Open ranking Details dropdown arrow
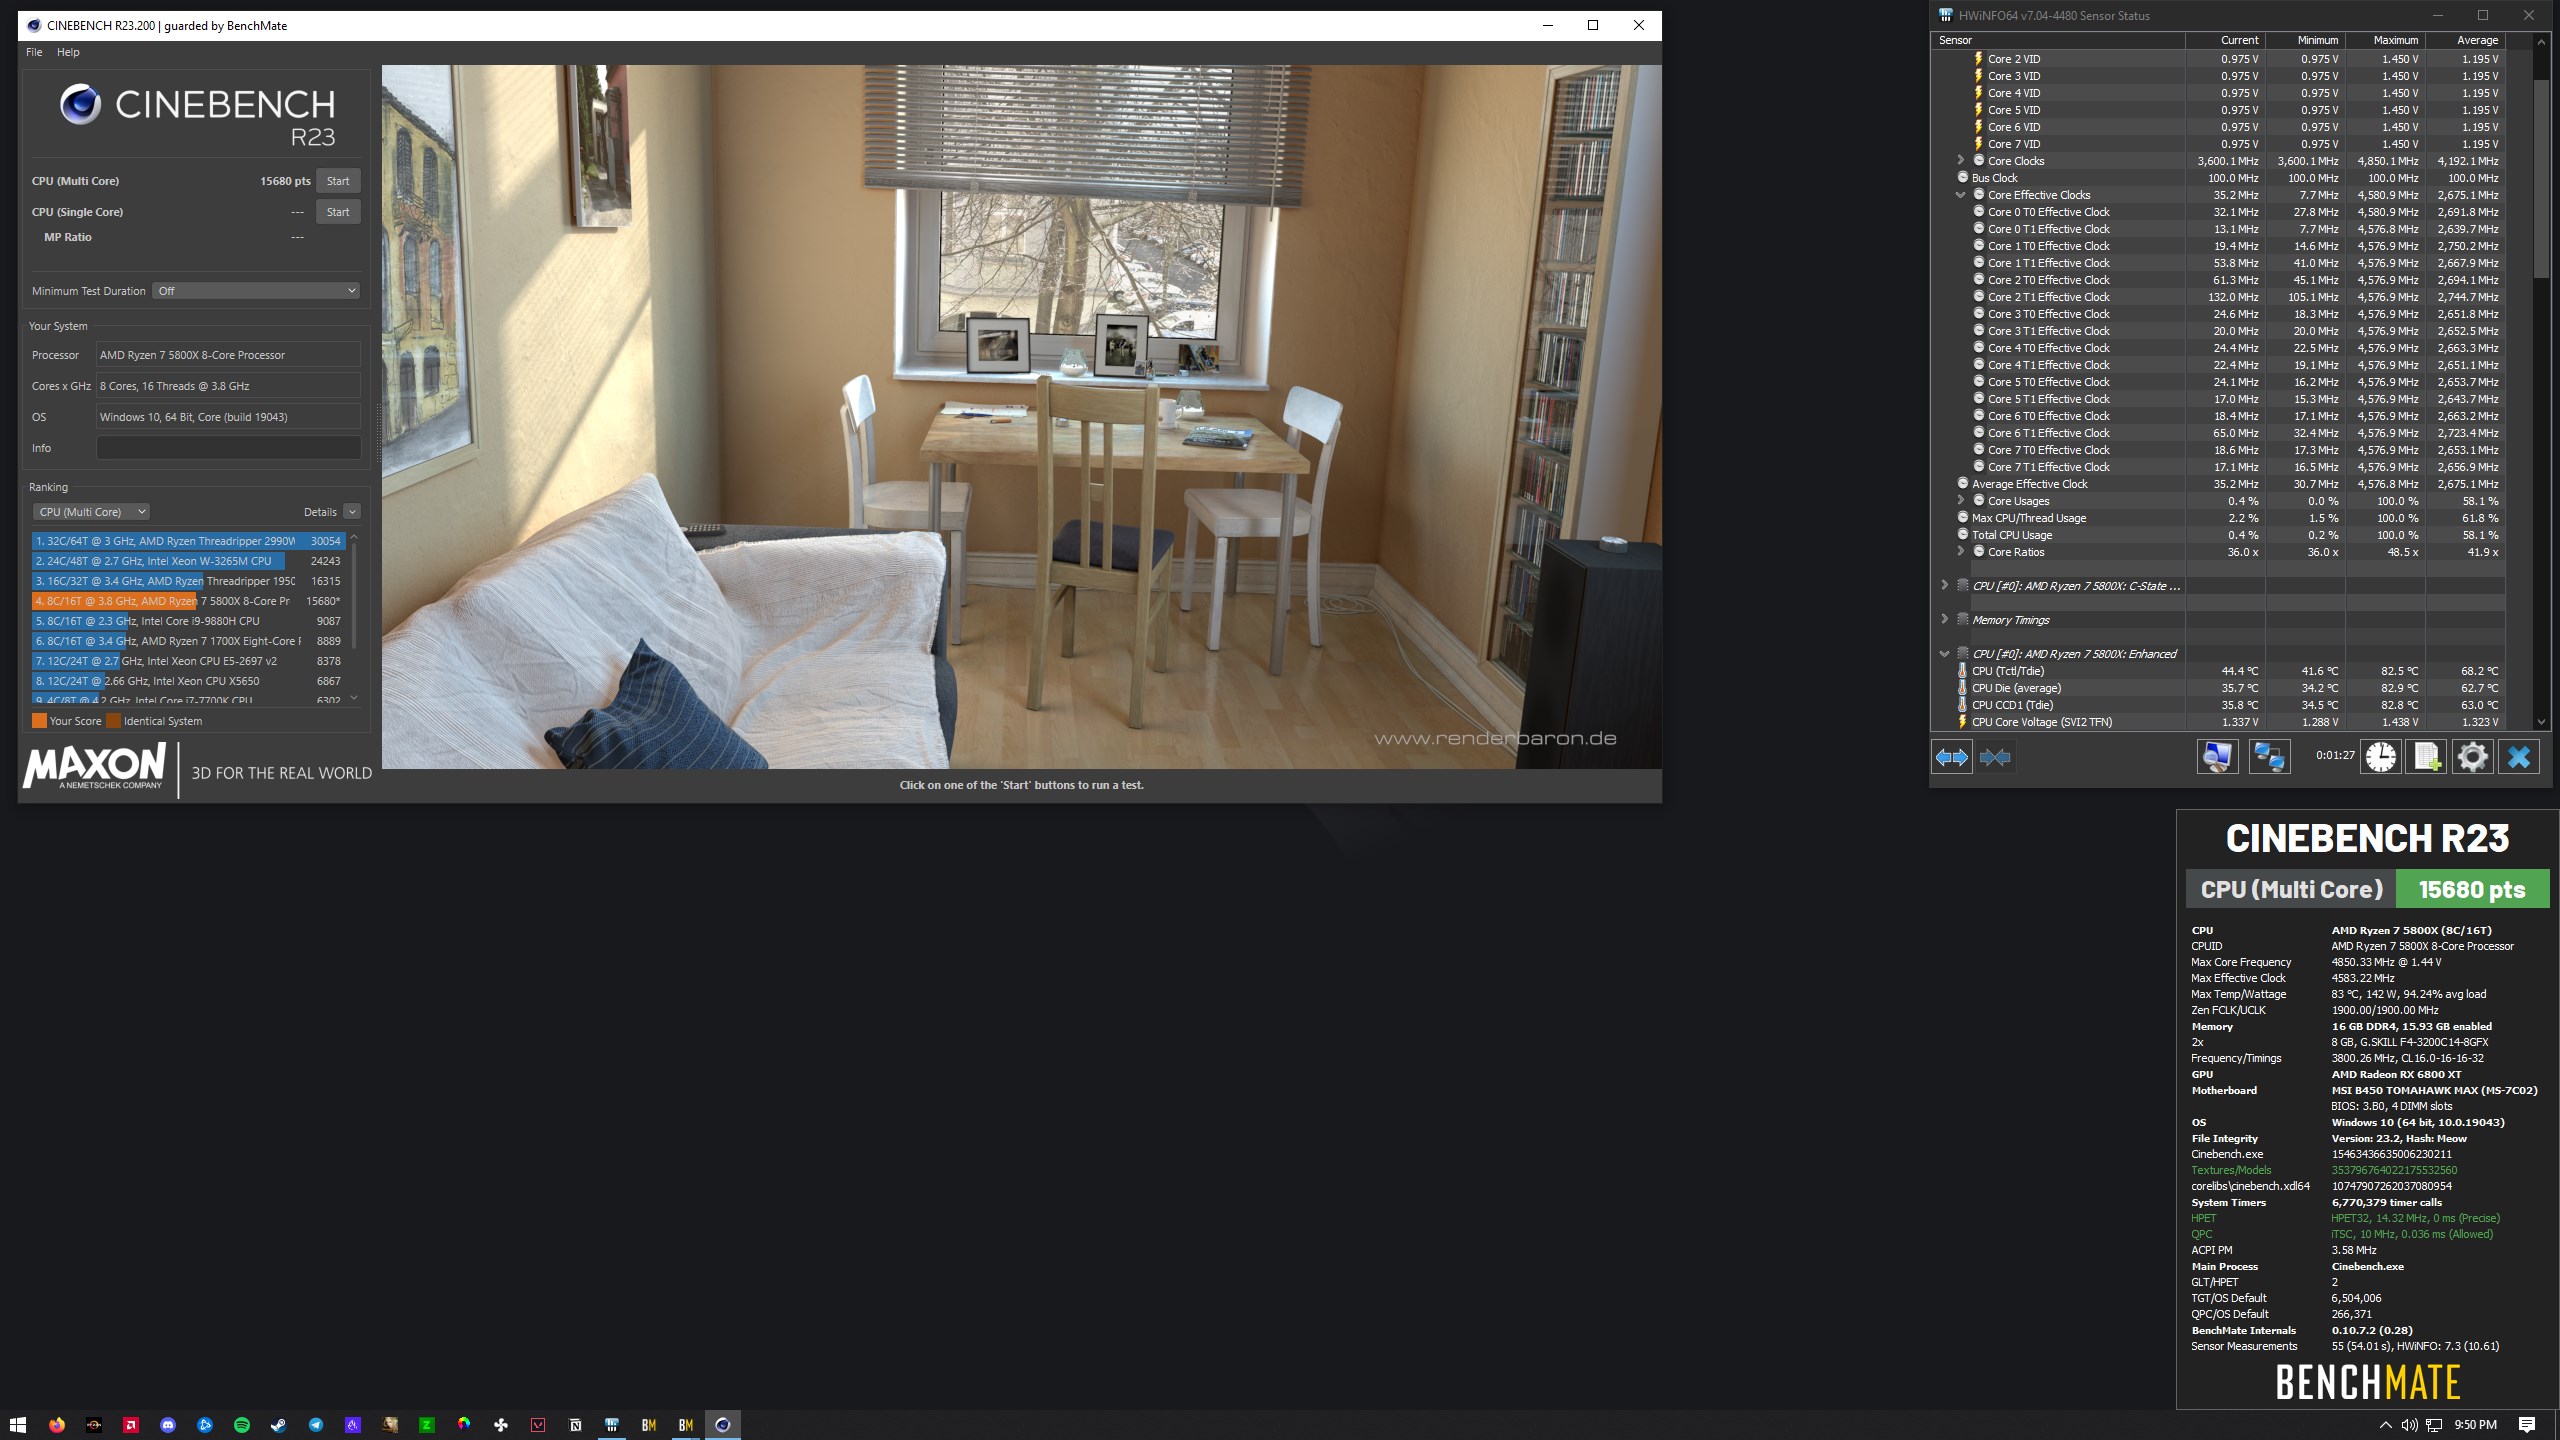 (x=352, y=512)
